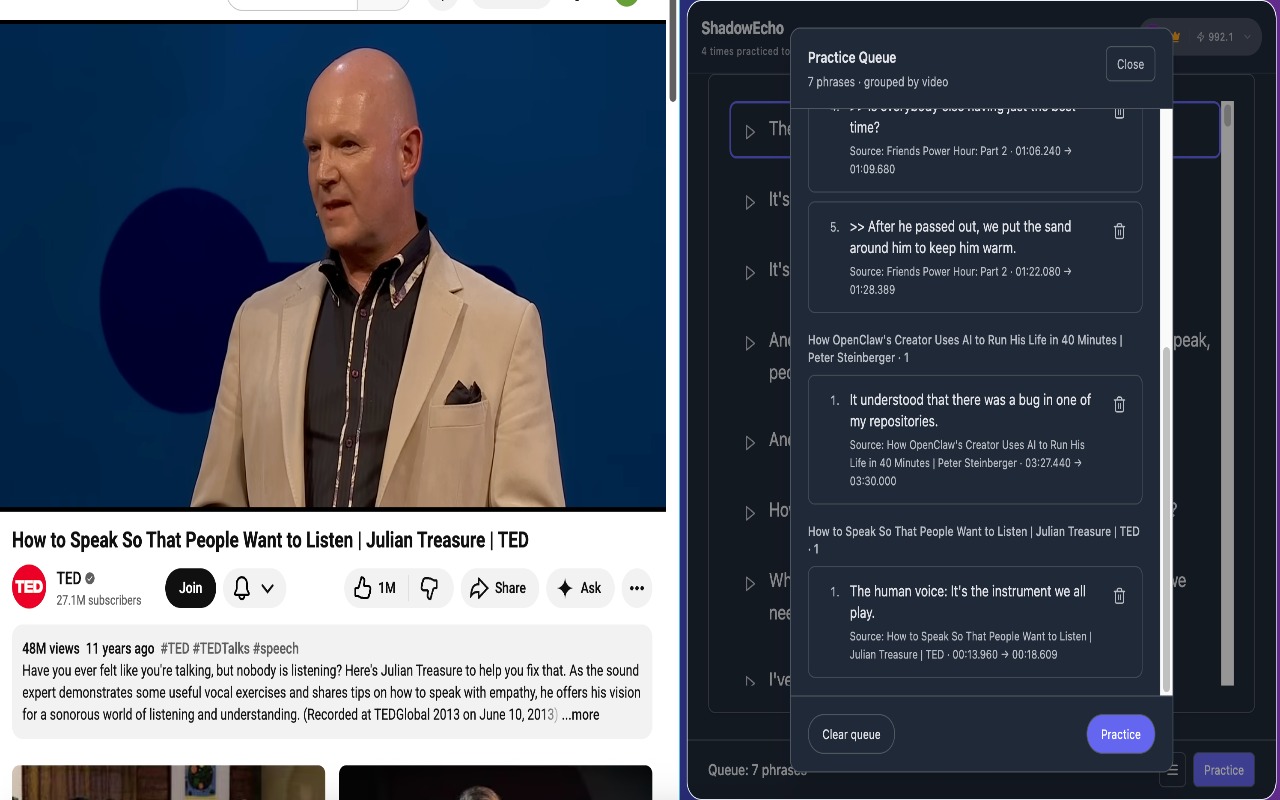Expand the description with '...more'
Image resolution: width=1280 pixels, height=800 pixels.
click(x=580, y=715)
